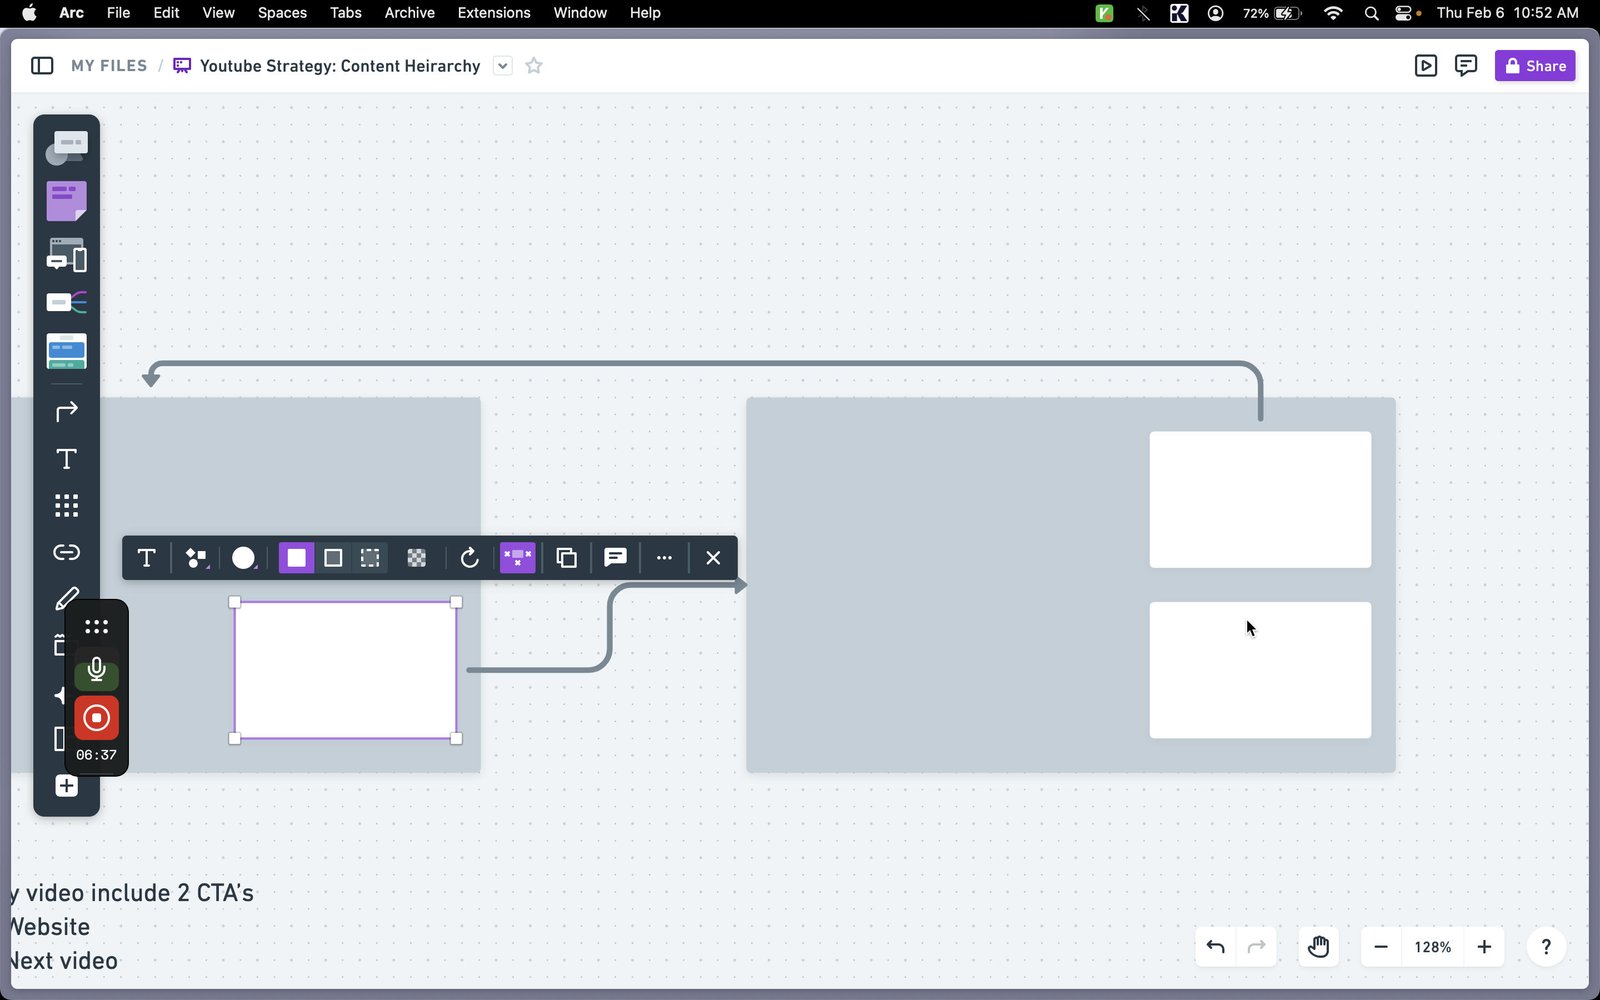Choose the solid filled shape style

coord(296,558)
